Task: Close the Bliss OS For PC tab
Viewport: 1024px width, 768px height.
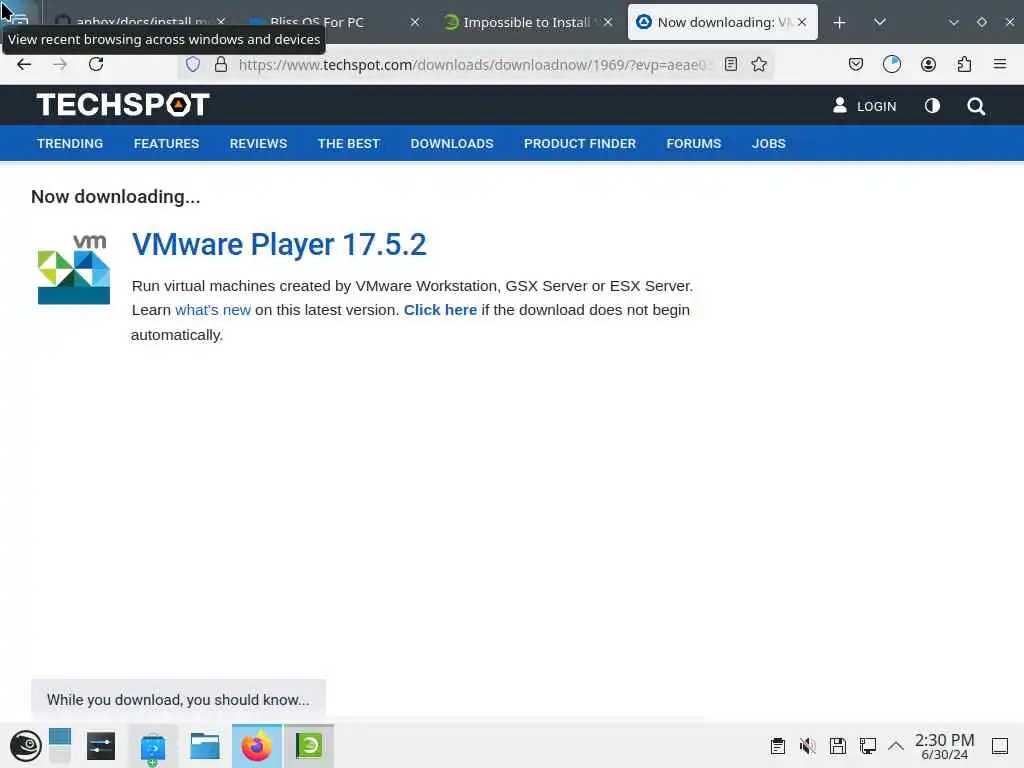Action: (415, 22)
